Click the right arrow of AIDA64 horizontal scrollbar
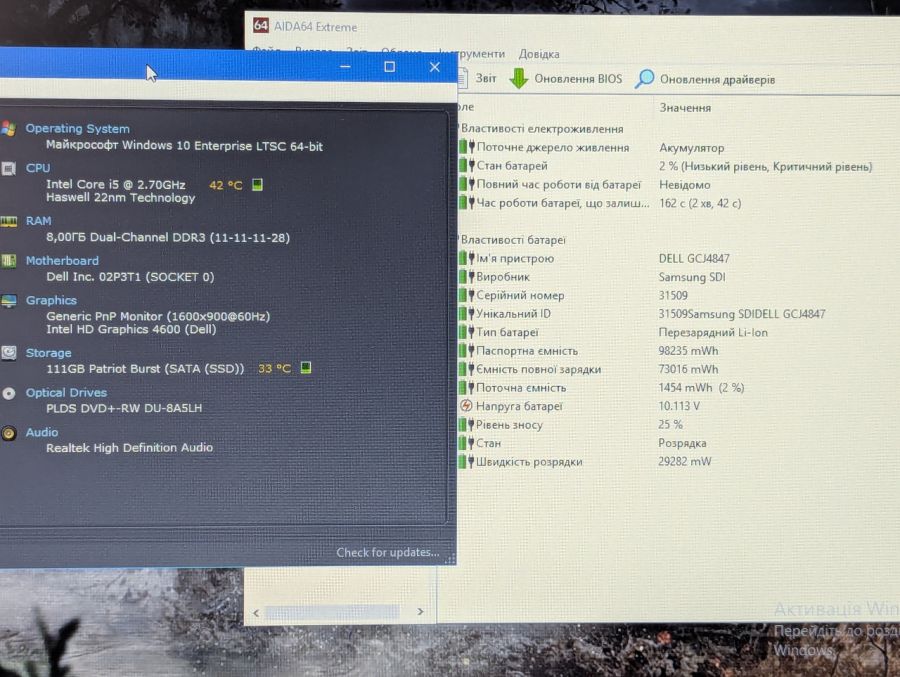This screenshot has width=900, height=677. (x=420, y=612)
